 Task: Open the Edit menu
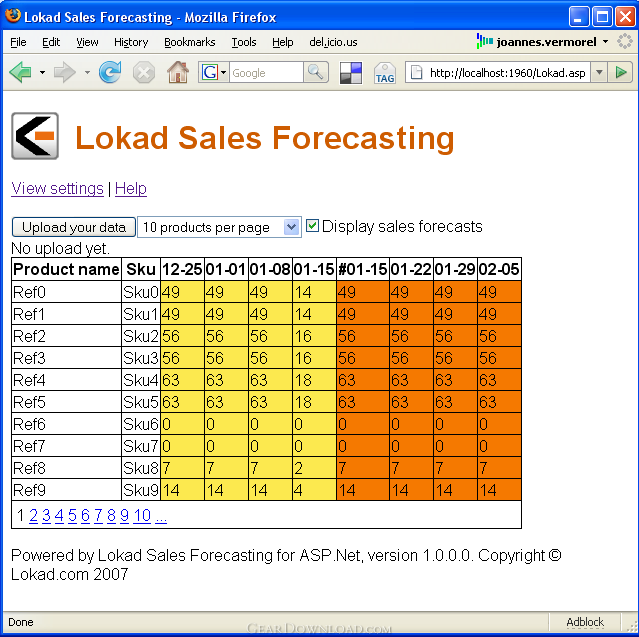click(51, 42)
